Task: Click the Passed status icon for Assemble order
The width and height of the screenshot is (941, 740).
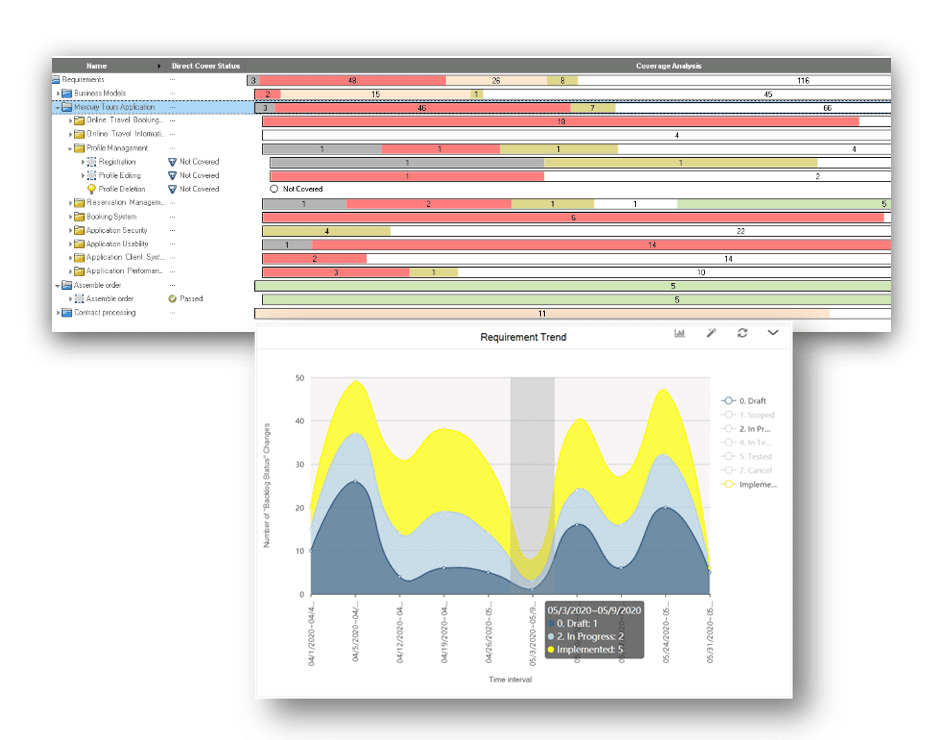Action: (x=172, y=298)
